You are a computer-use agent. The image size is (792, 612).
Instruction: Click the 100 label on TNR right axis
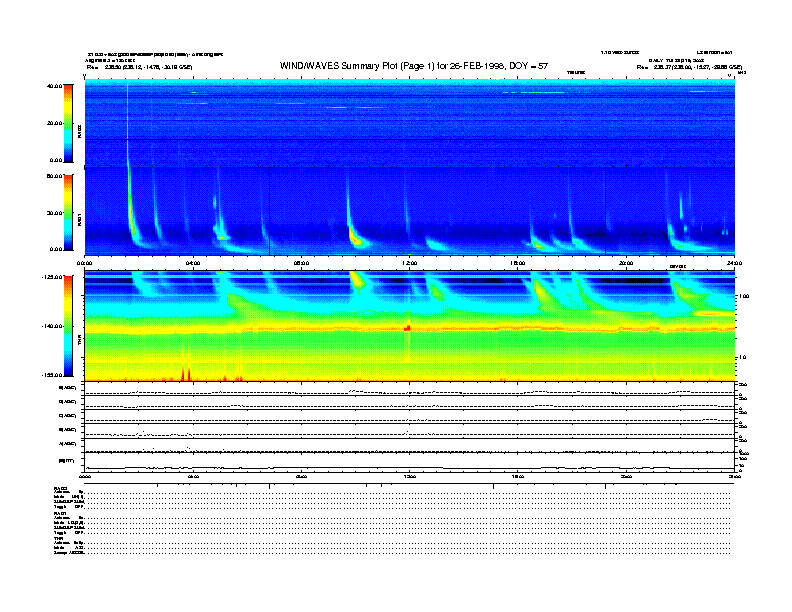point(744,296)
